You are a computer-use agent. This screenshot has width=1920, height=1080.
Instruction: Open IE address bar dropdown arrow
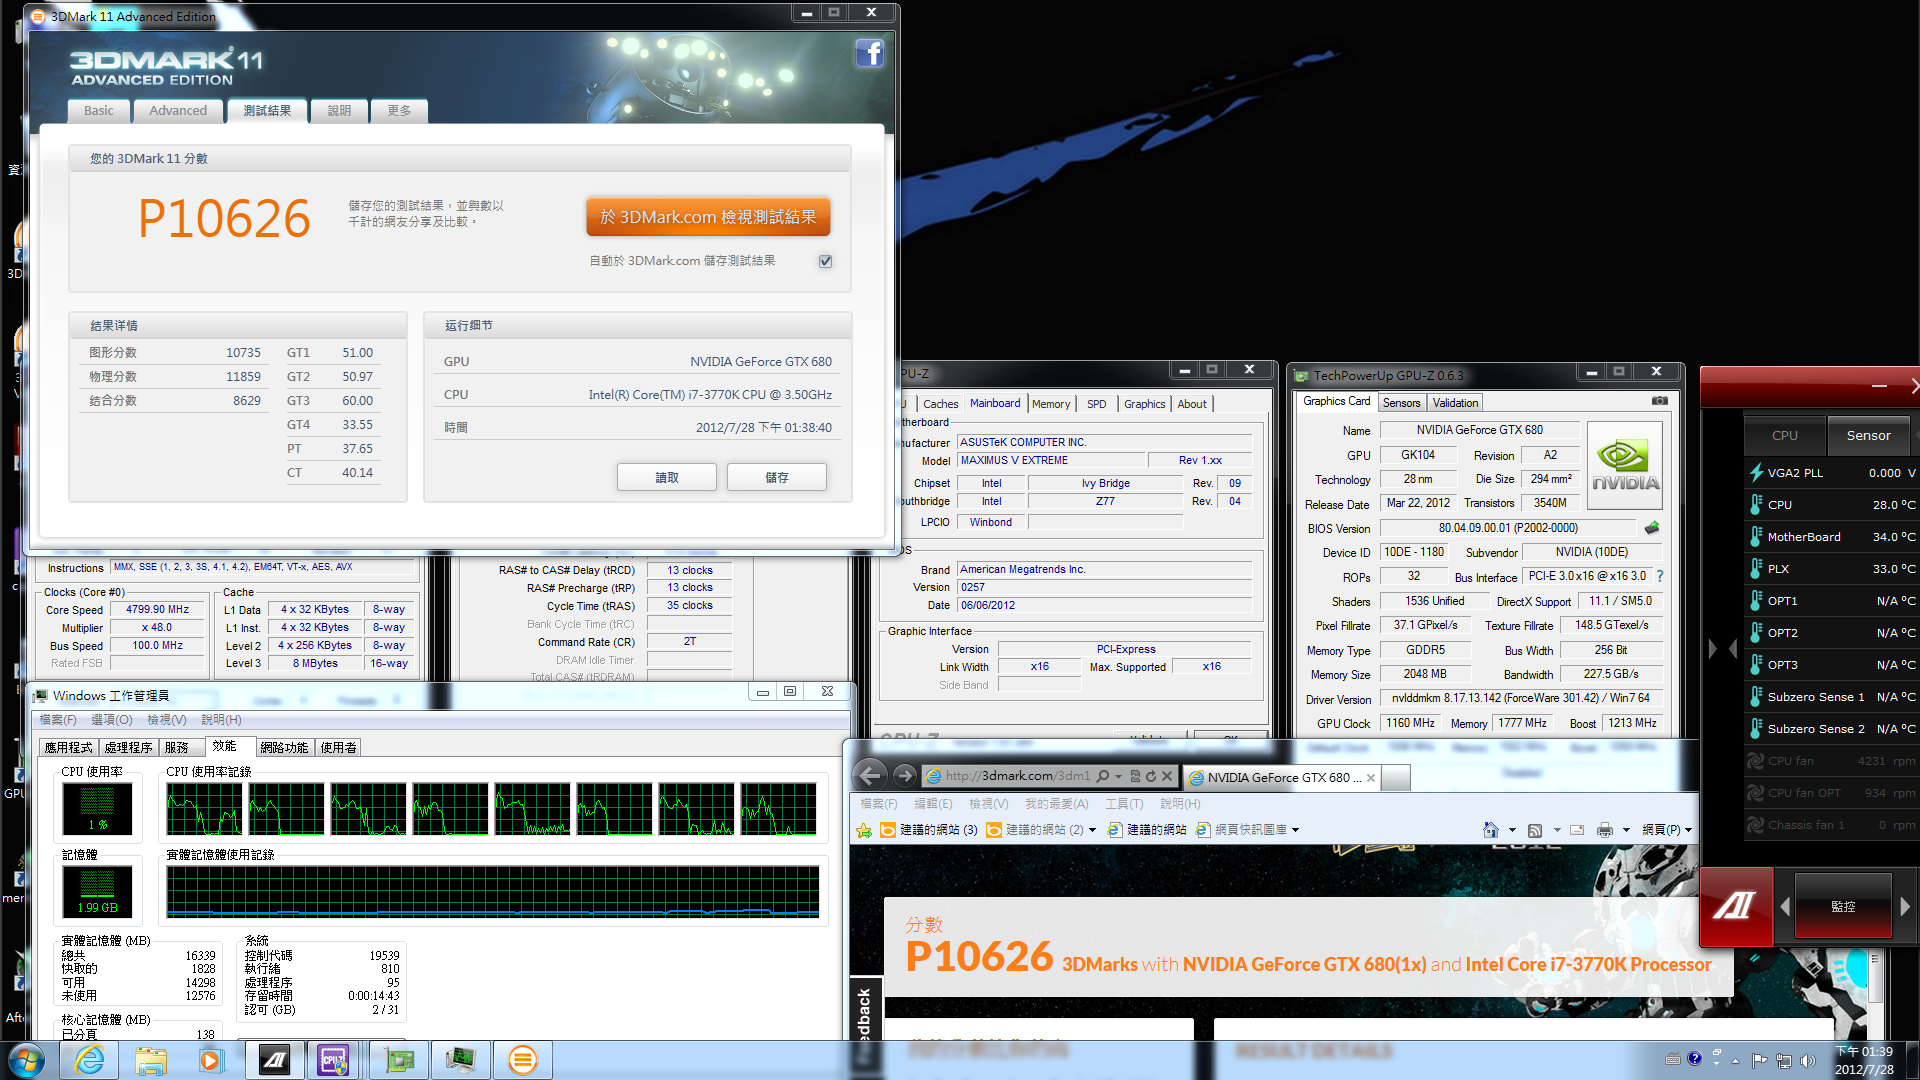click(1118, 777)
